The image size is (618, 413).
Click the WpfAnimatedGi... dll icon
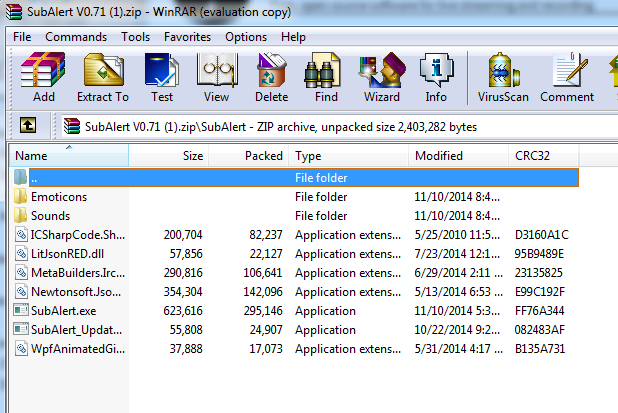click(21, 348)
